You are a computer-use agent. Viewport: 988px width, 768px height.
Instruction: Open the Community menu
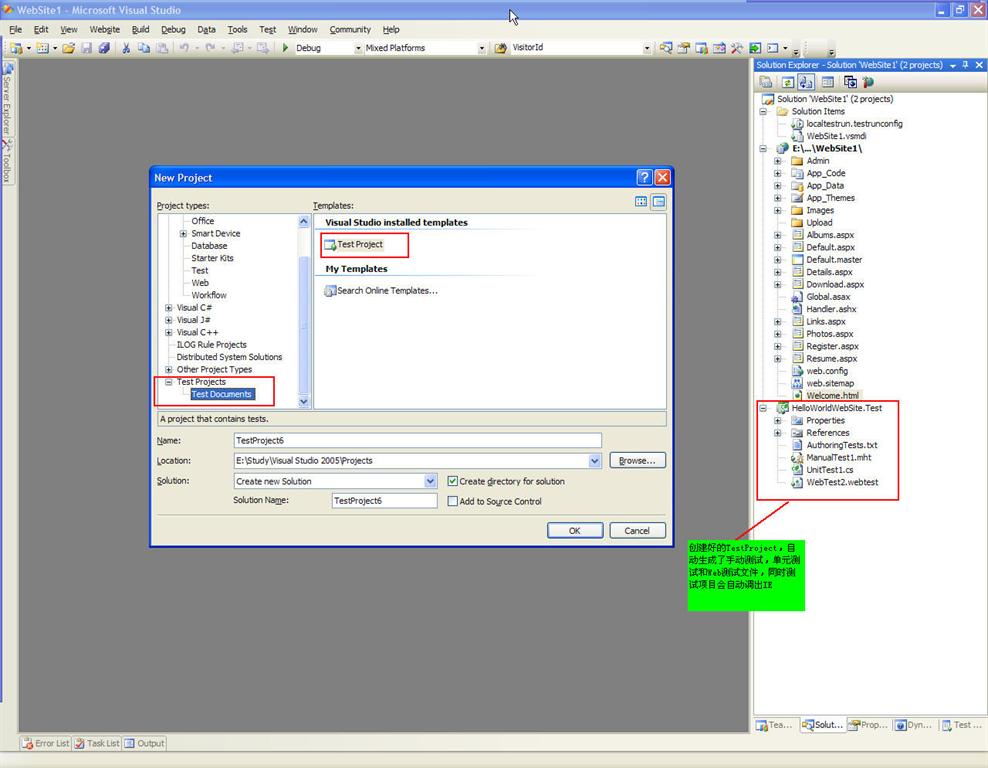tap(350, 30)
